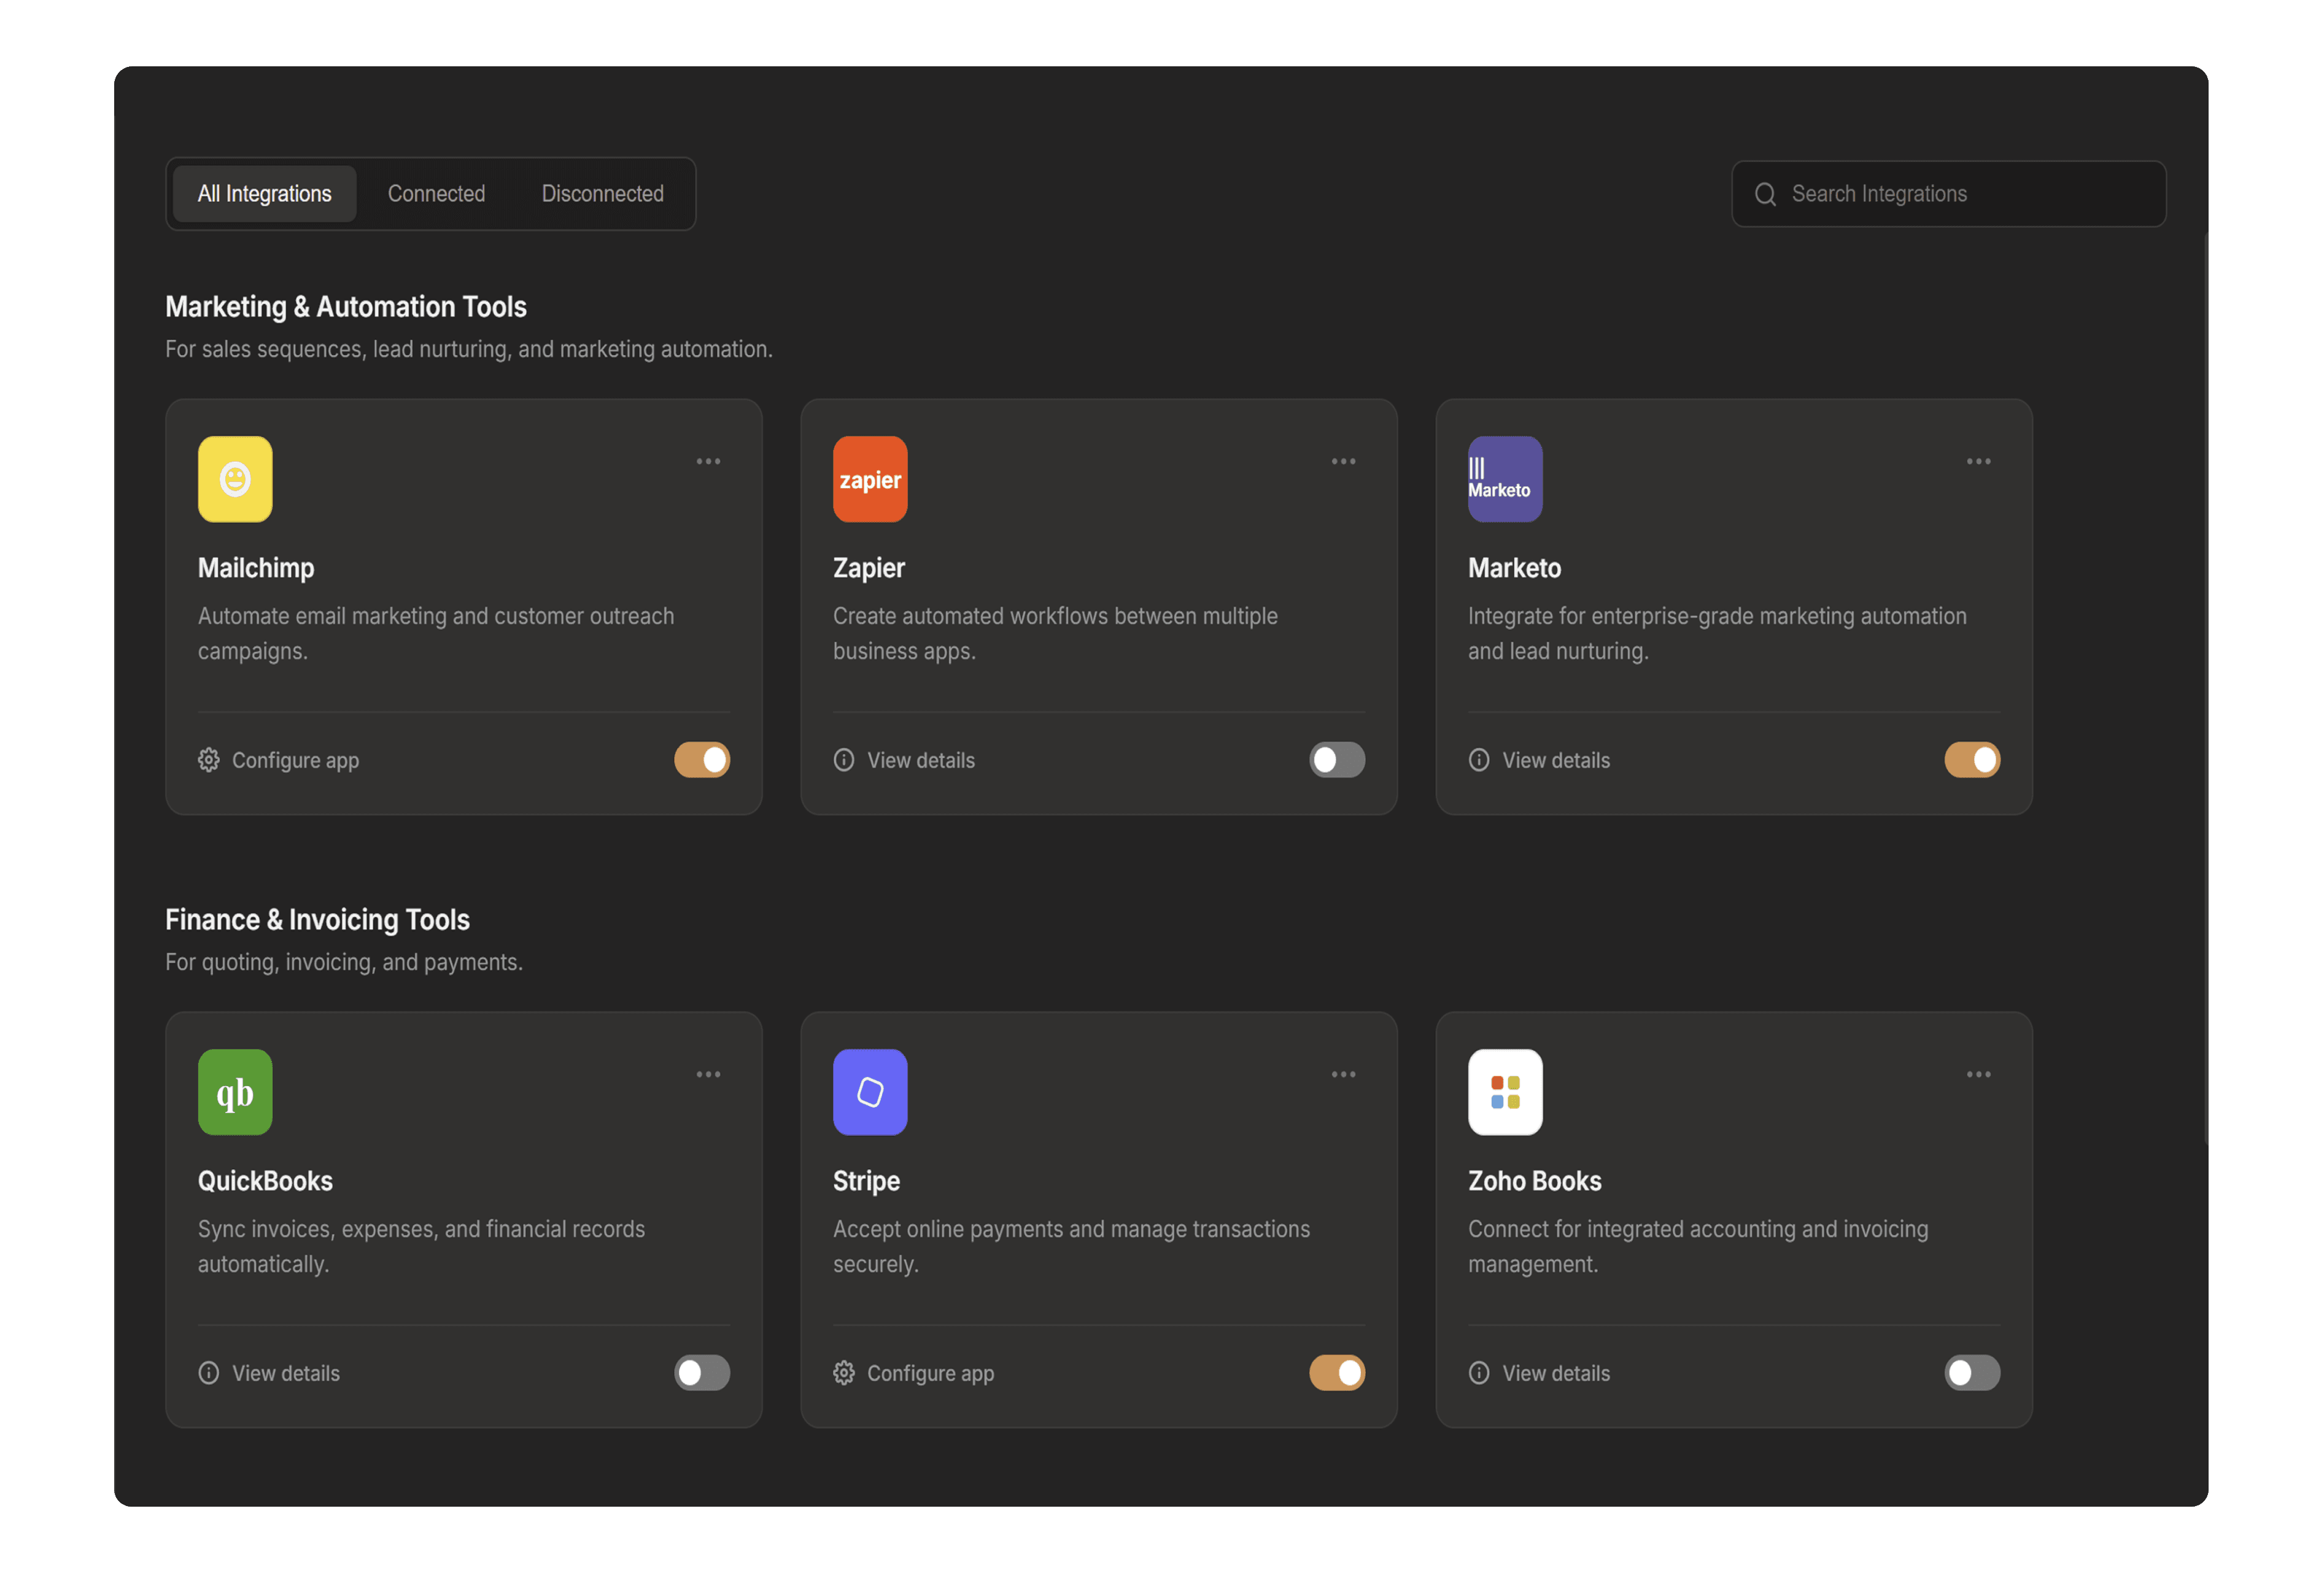
Task: Click the Zoho Books app logo
Action: (1505, 1092)
